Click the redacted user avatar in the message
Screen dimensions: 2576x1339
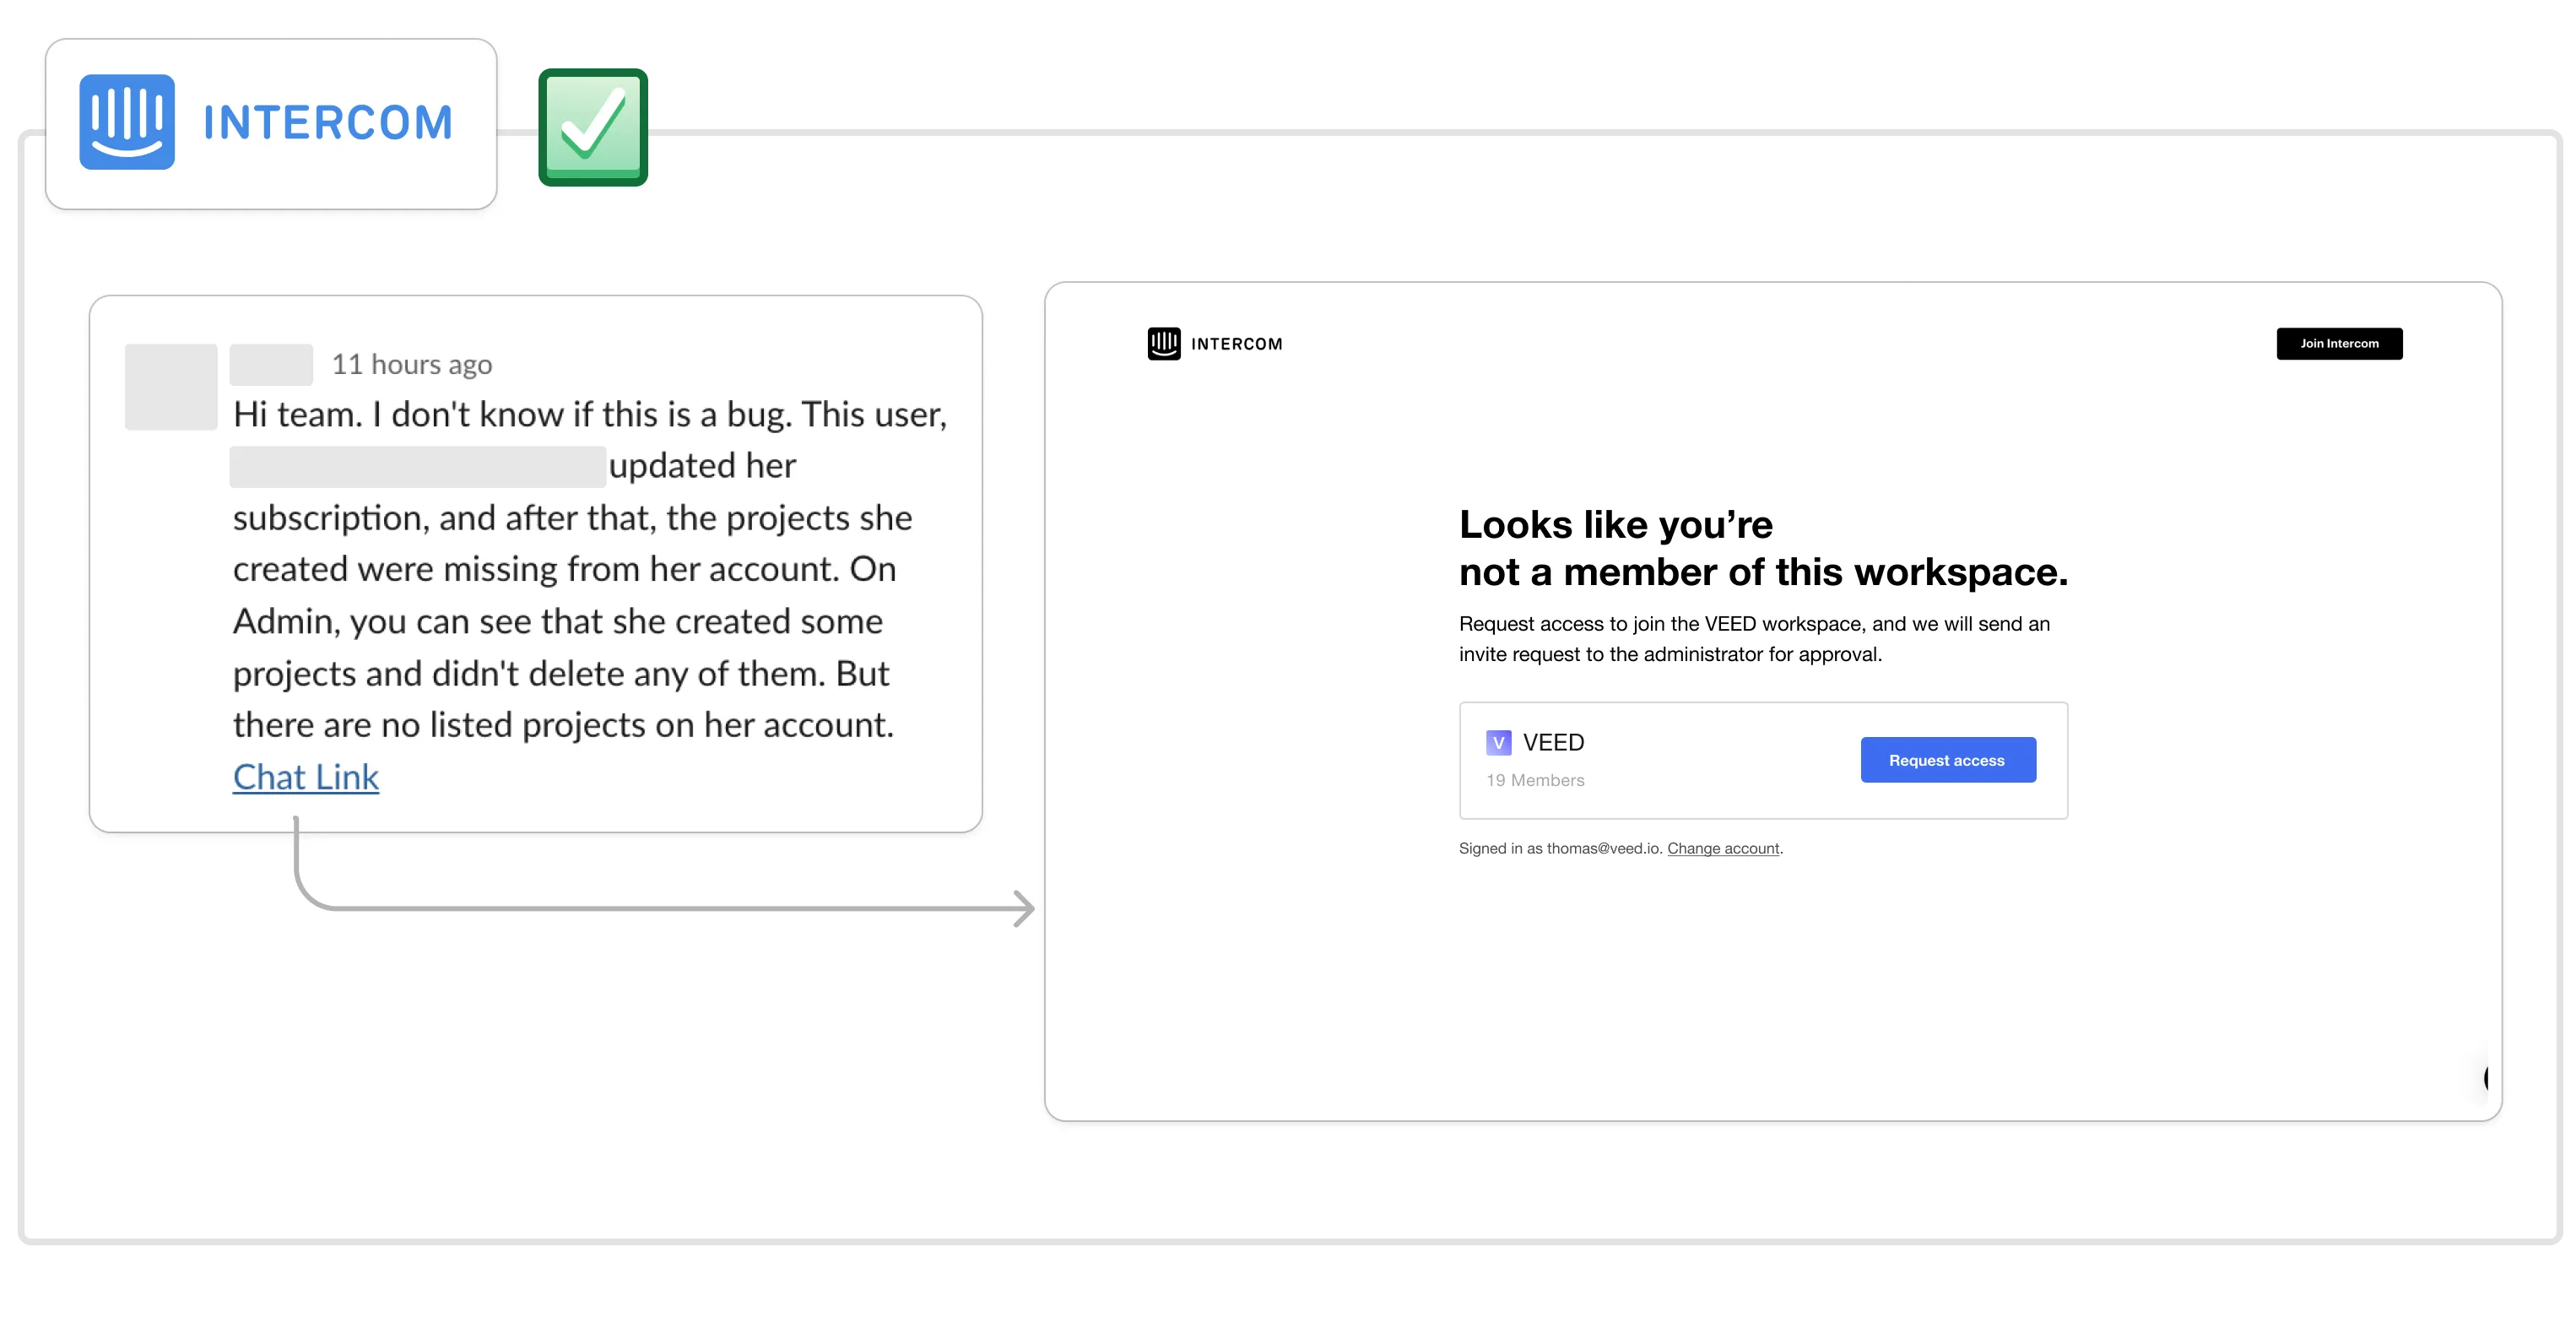click(171, 387)
